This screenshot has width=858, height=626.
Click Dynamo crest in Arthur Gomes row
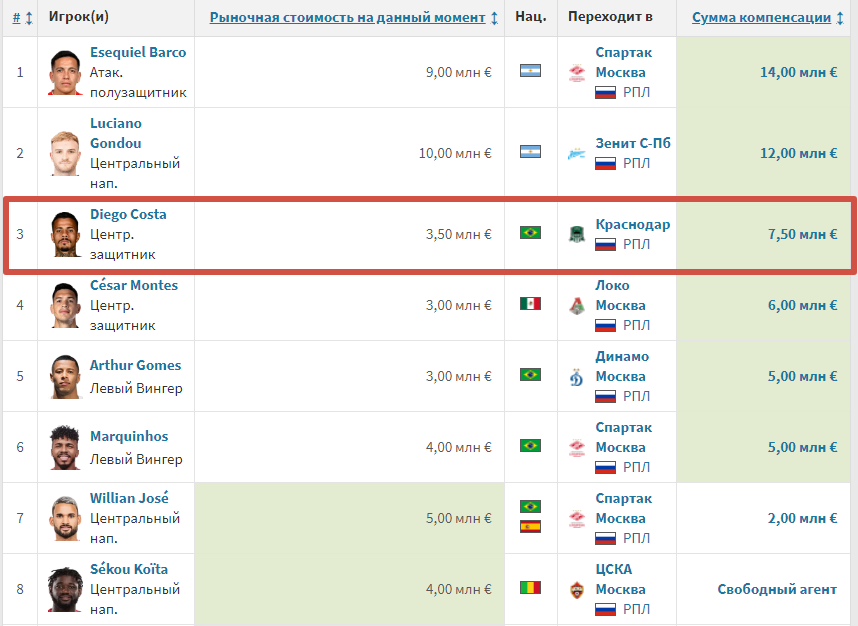pyautogui.click(x=577, y=376)
